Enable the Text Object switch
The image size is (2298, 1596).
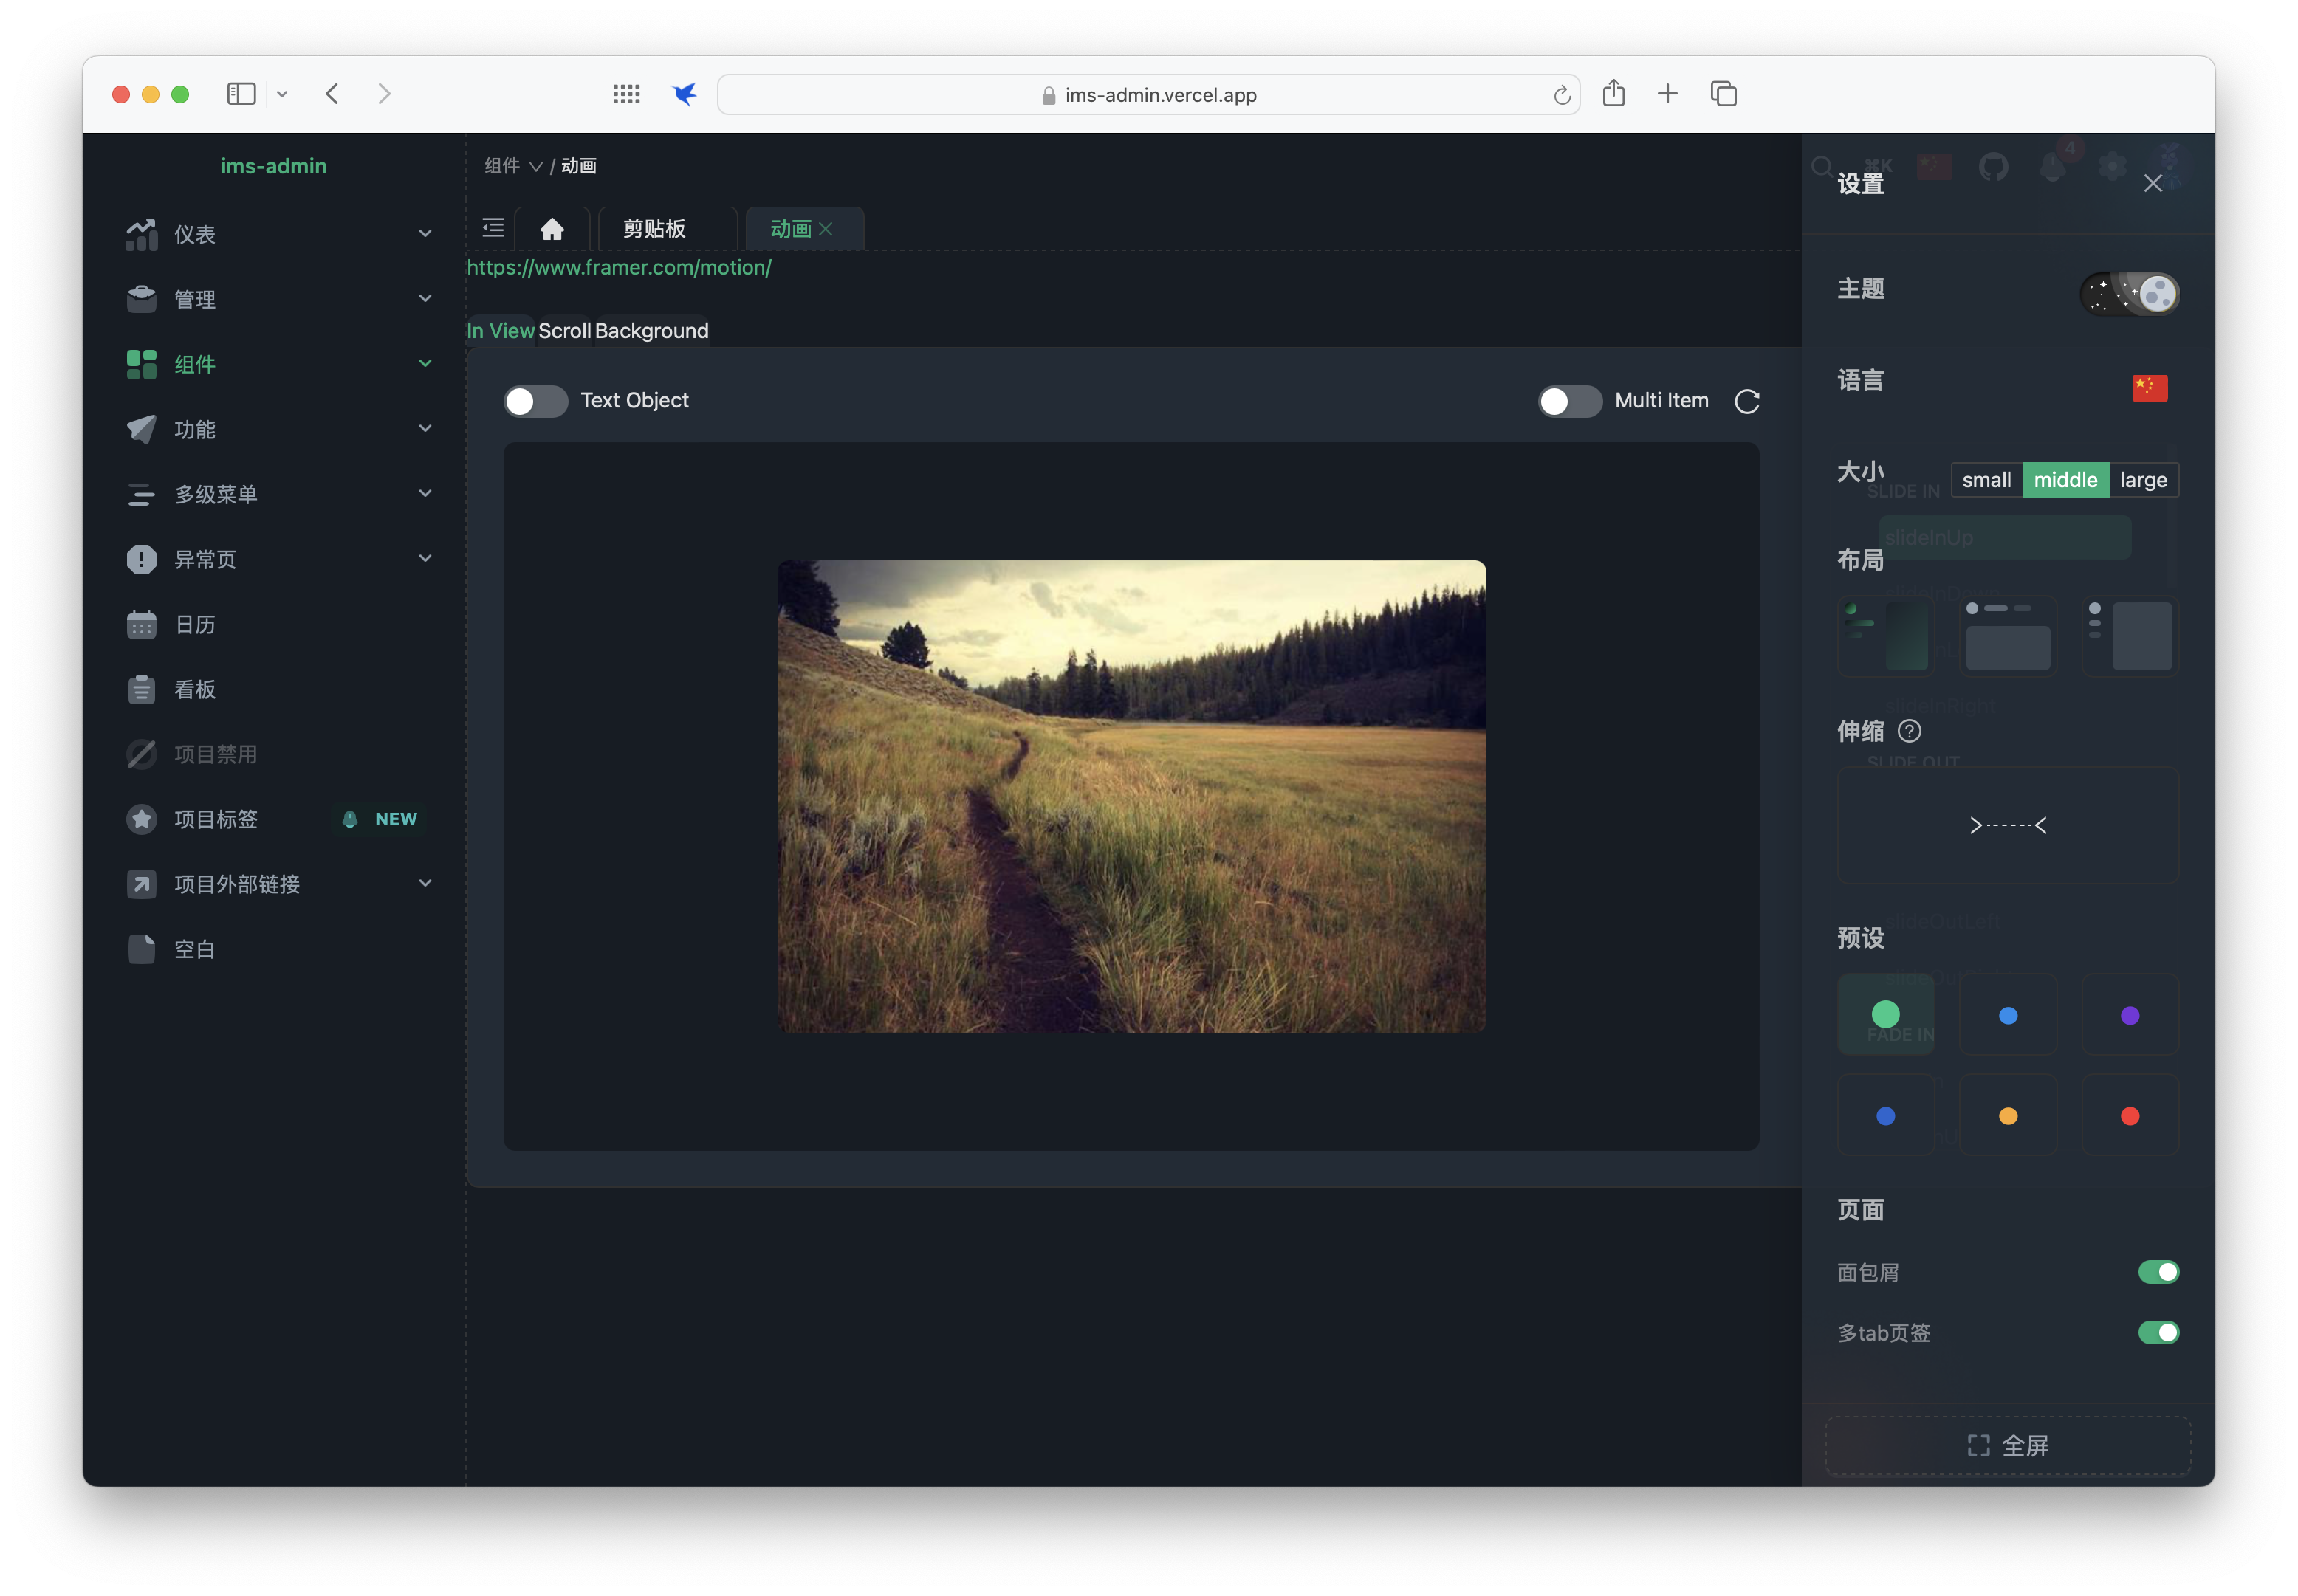(x=535, y=401)
